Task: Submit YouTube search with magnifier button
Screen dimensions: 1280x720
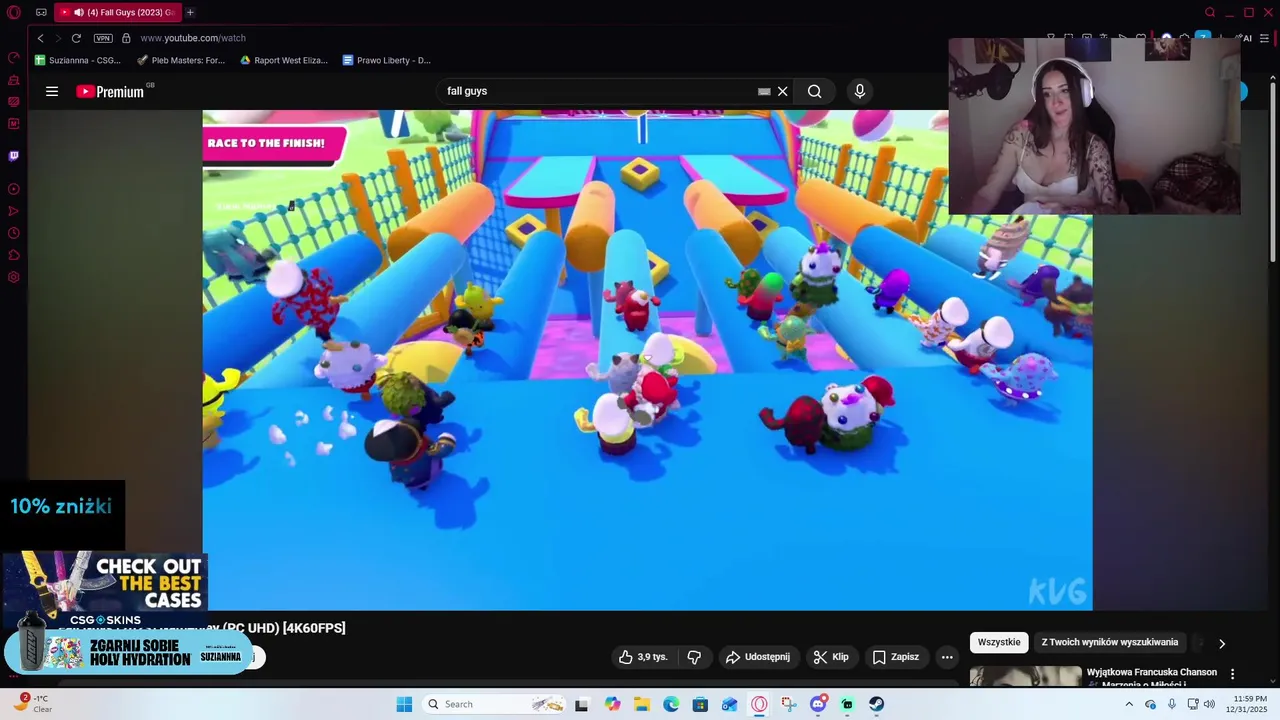Action: coord(815,91)
